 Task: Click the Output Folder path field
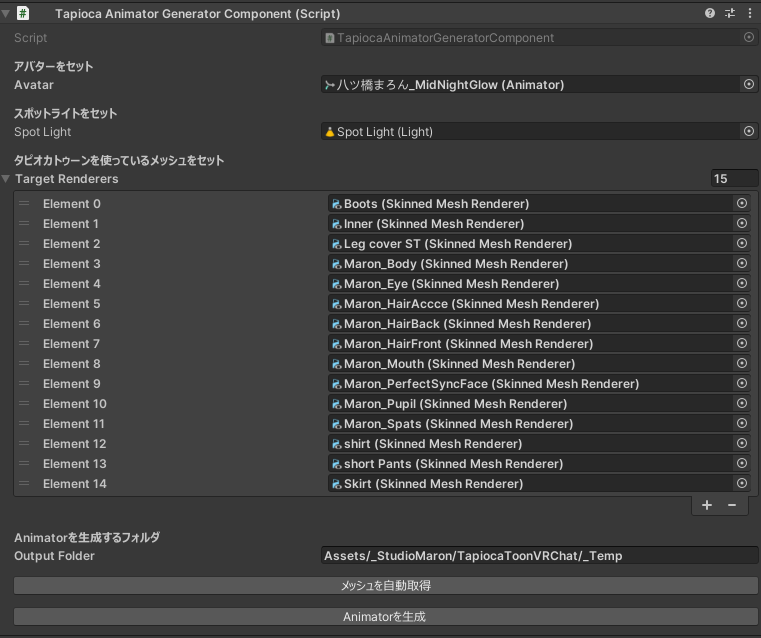(x=540, y=556)
